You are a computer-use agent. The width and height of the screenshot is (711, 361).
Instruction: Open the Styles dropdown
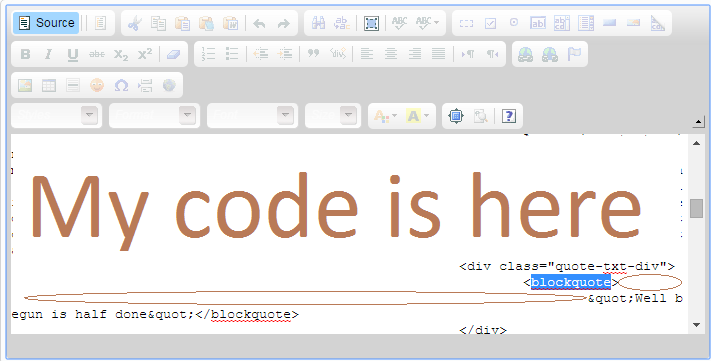(57, 116)
